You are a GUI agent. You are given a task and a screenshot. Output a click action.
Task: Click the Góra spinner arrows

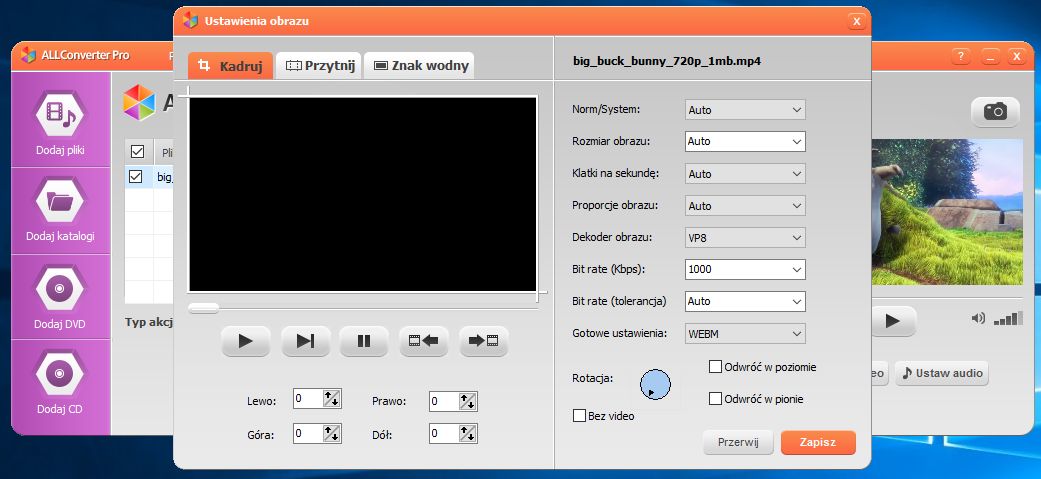(x=332, y=433)
